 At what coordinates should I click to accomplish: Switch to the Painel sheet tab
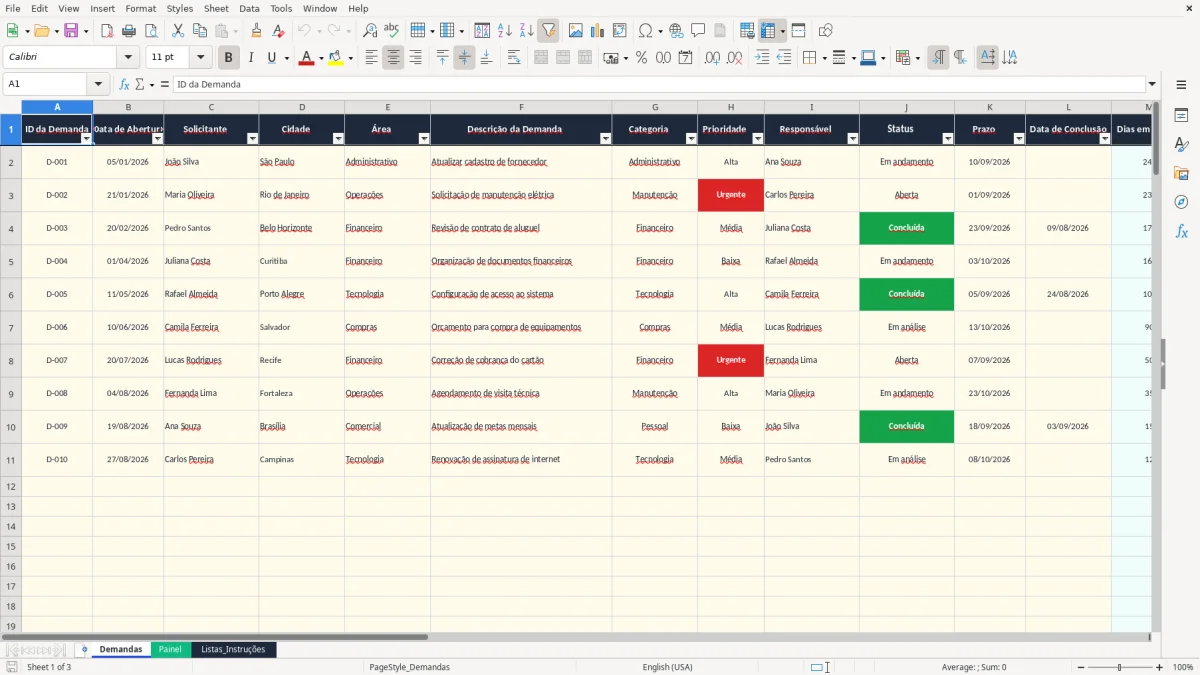click(x=170, y=650)
